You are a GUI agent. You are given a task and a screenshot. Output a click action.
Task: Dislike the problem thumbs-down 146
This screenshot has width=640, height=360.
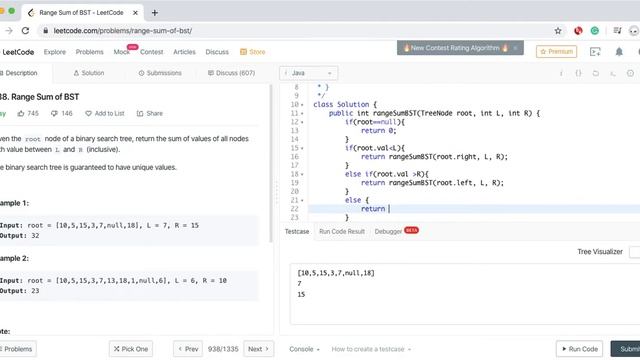[x=61, y=113]
